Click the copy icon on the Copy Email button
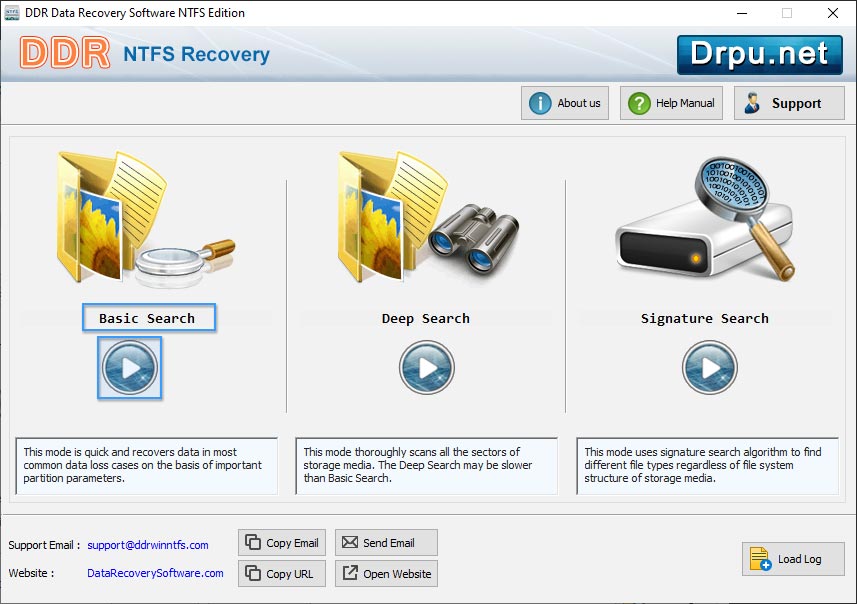 (253, 542)
